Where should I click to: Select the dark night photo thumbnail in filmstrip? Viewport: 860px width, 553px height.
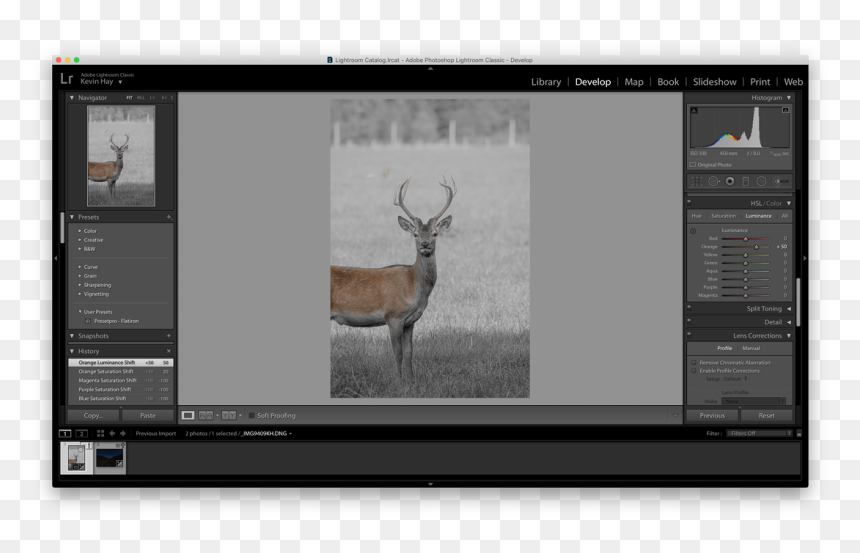110,458
